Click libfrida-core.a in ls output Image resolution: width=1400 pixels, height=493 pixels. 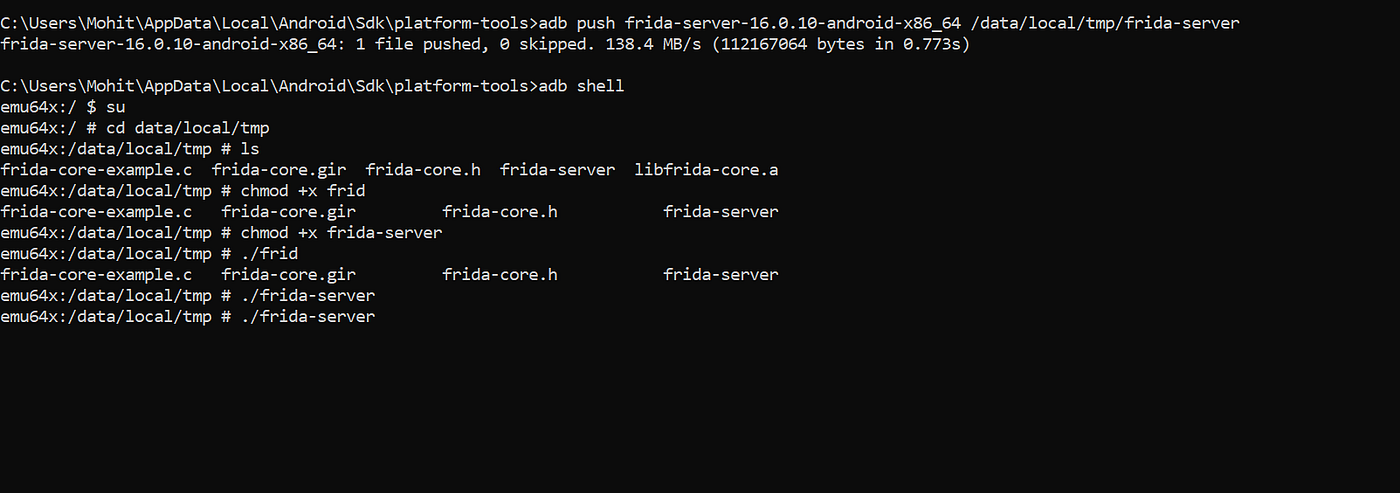pyautogui.click(x=706, y=170)
